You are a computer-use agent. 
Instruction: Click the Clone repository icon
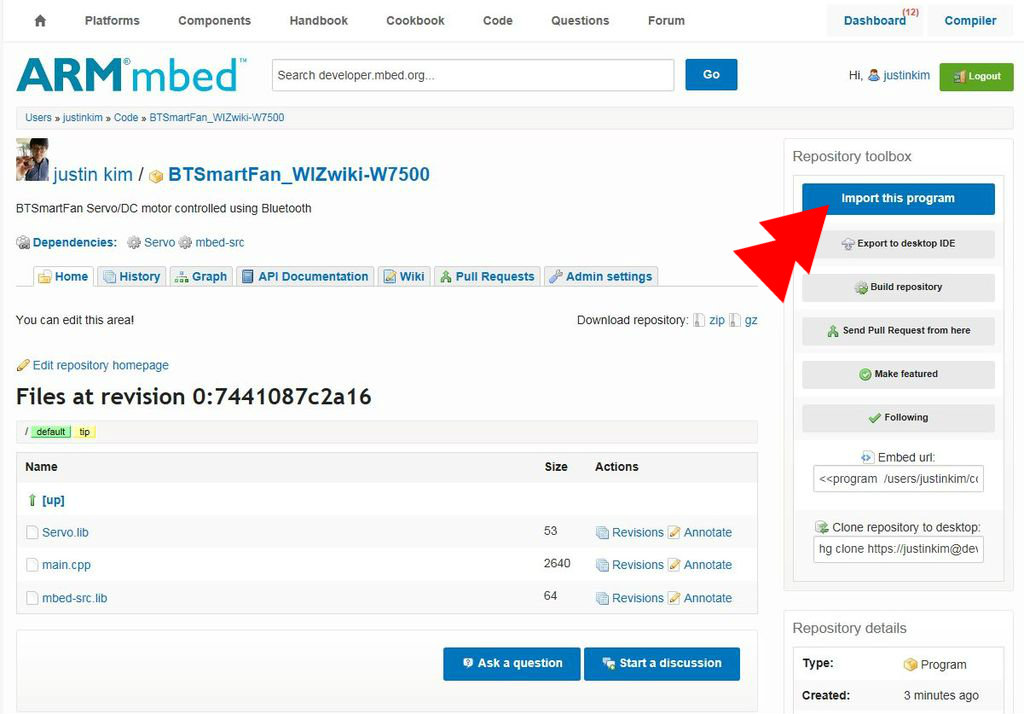[x=822, y=527]
